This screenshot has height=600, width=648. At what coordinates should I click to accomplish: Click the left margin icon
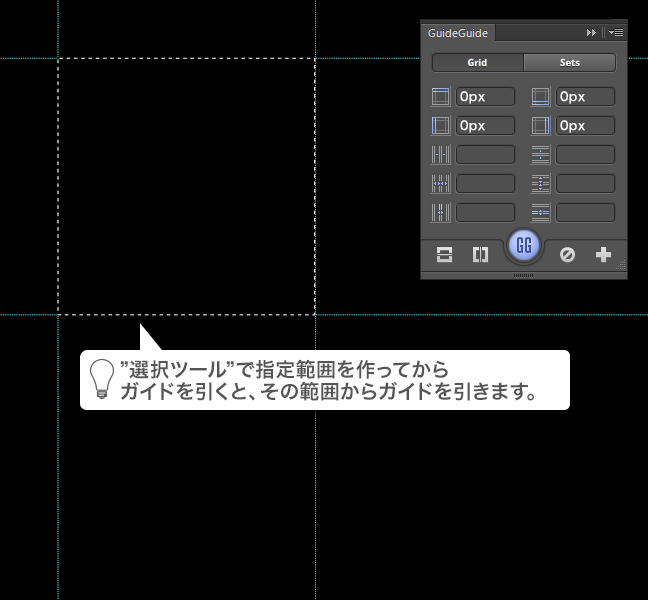pyautogui.click(x=441, y=126)
